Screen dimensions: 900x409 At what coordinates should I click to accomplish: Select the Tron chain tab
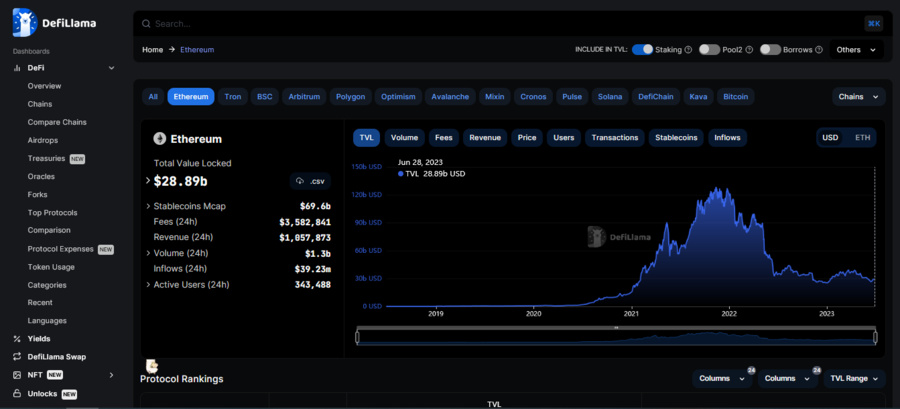pyautogui.click(x=233, y=97)
